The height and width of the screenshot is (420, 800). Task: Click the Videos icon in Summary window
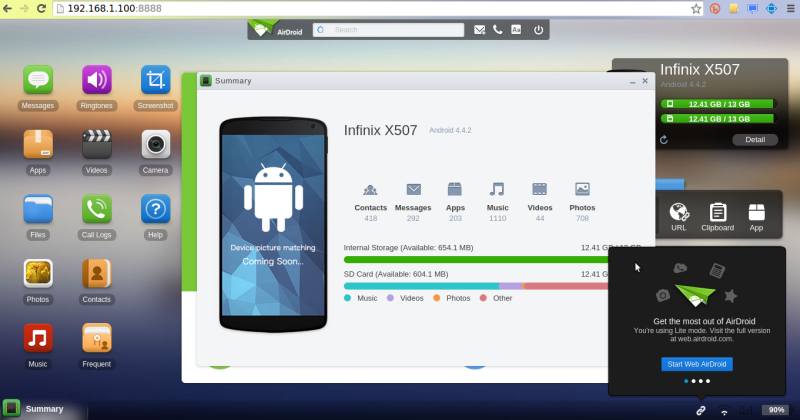539,189
